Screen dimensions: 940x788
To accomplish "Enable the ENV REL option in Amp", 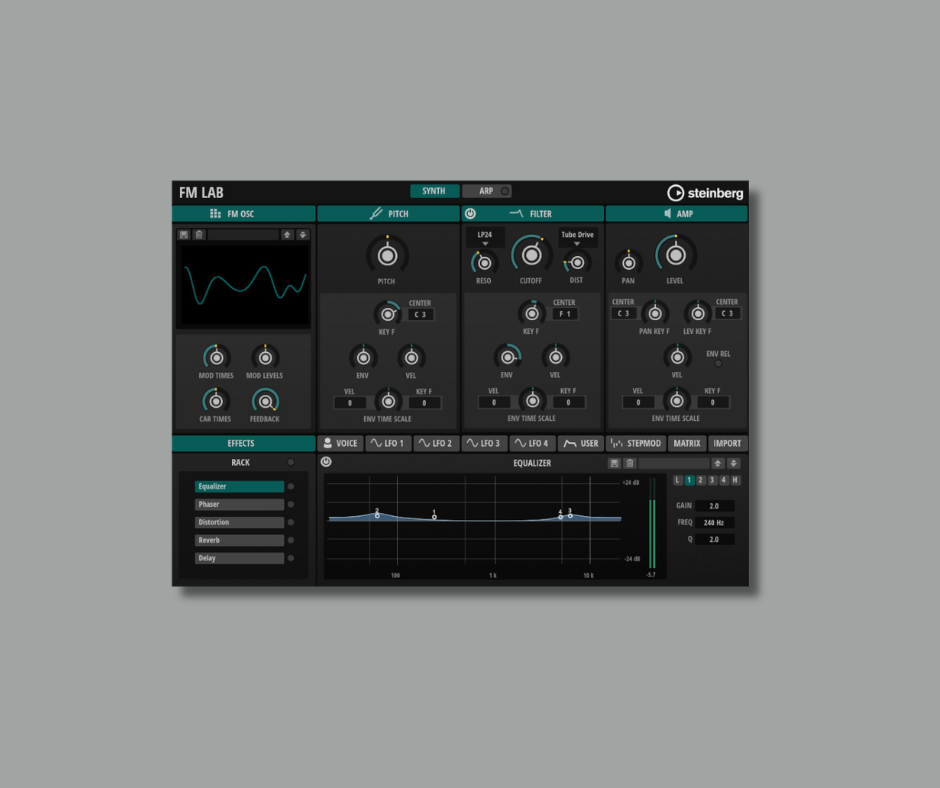I will [x=718, y=363].
